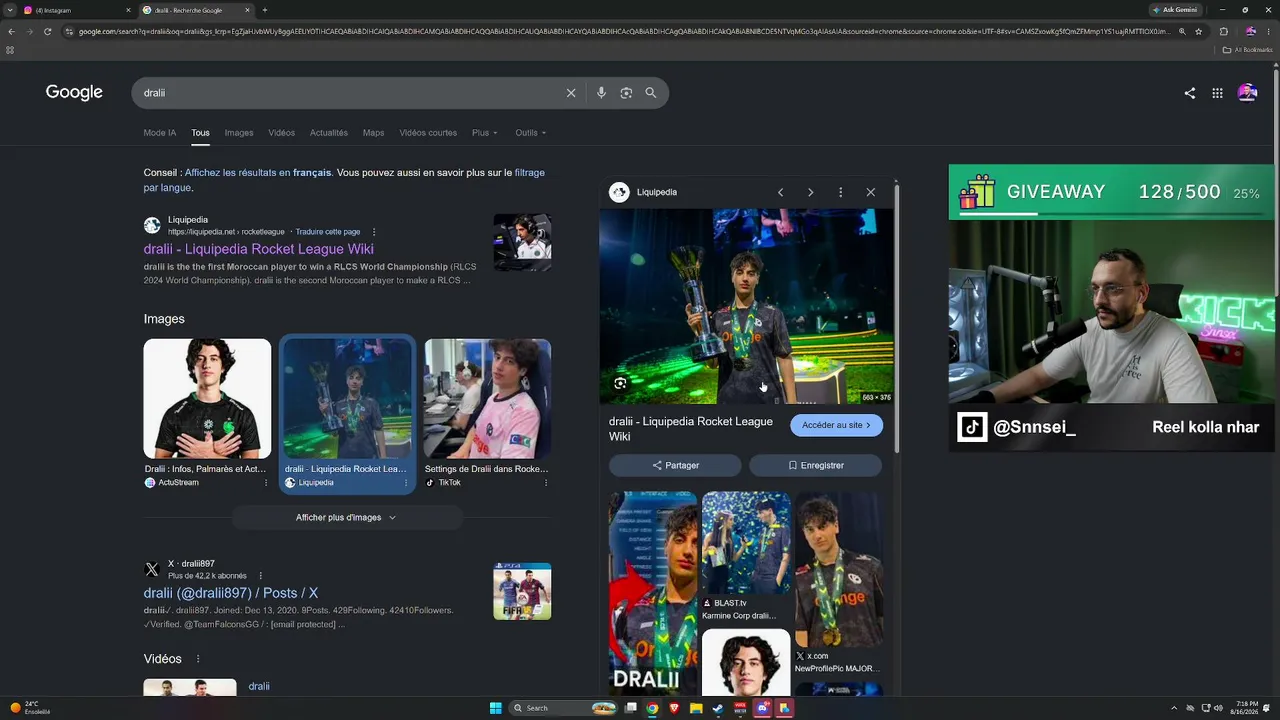Screen dimensions: 1280x720
Task: Go to previous image in preview panel
Action: [x=780, y=192]
